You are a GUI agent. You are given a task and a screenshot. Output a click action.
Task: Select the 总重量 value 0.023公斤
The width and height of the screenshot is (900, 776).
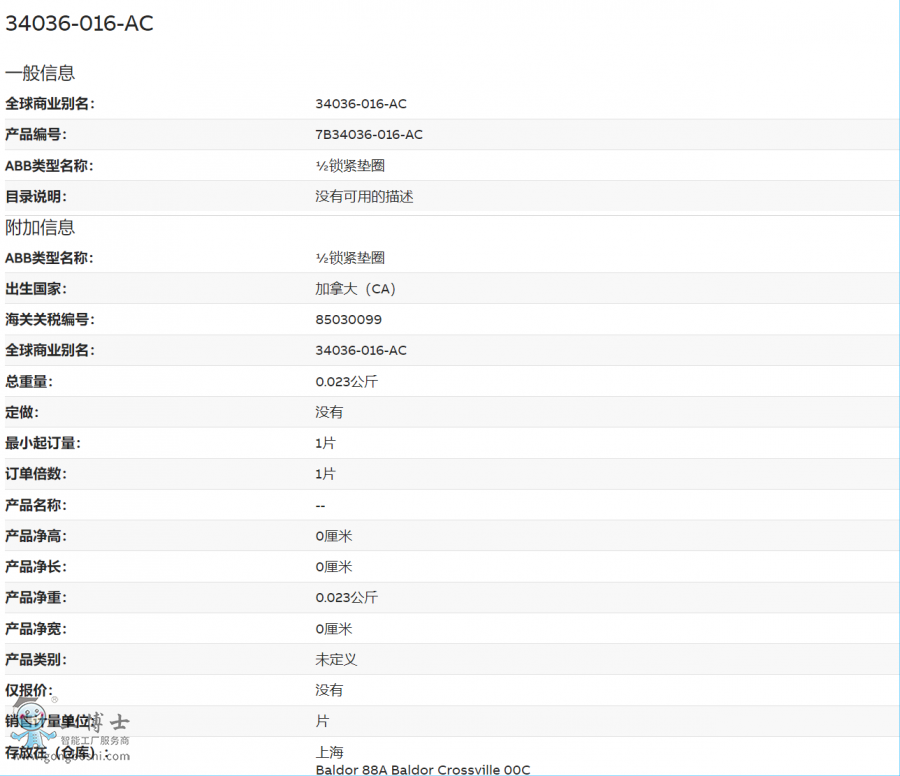click(346, 382)
